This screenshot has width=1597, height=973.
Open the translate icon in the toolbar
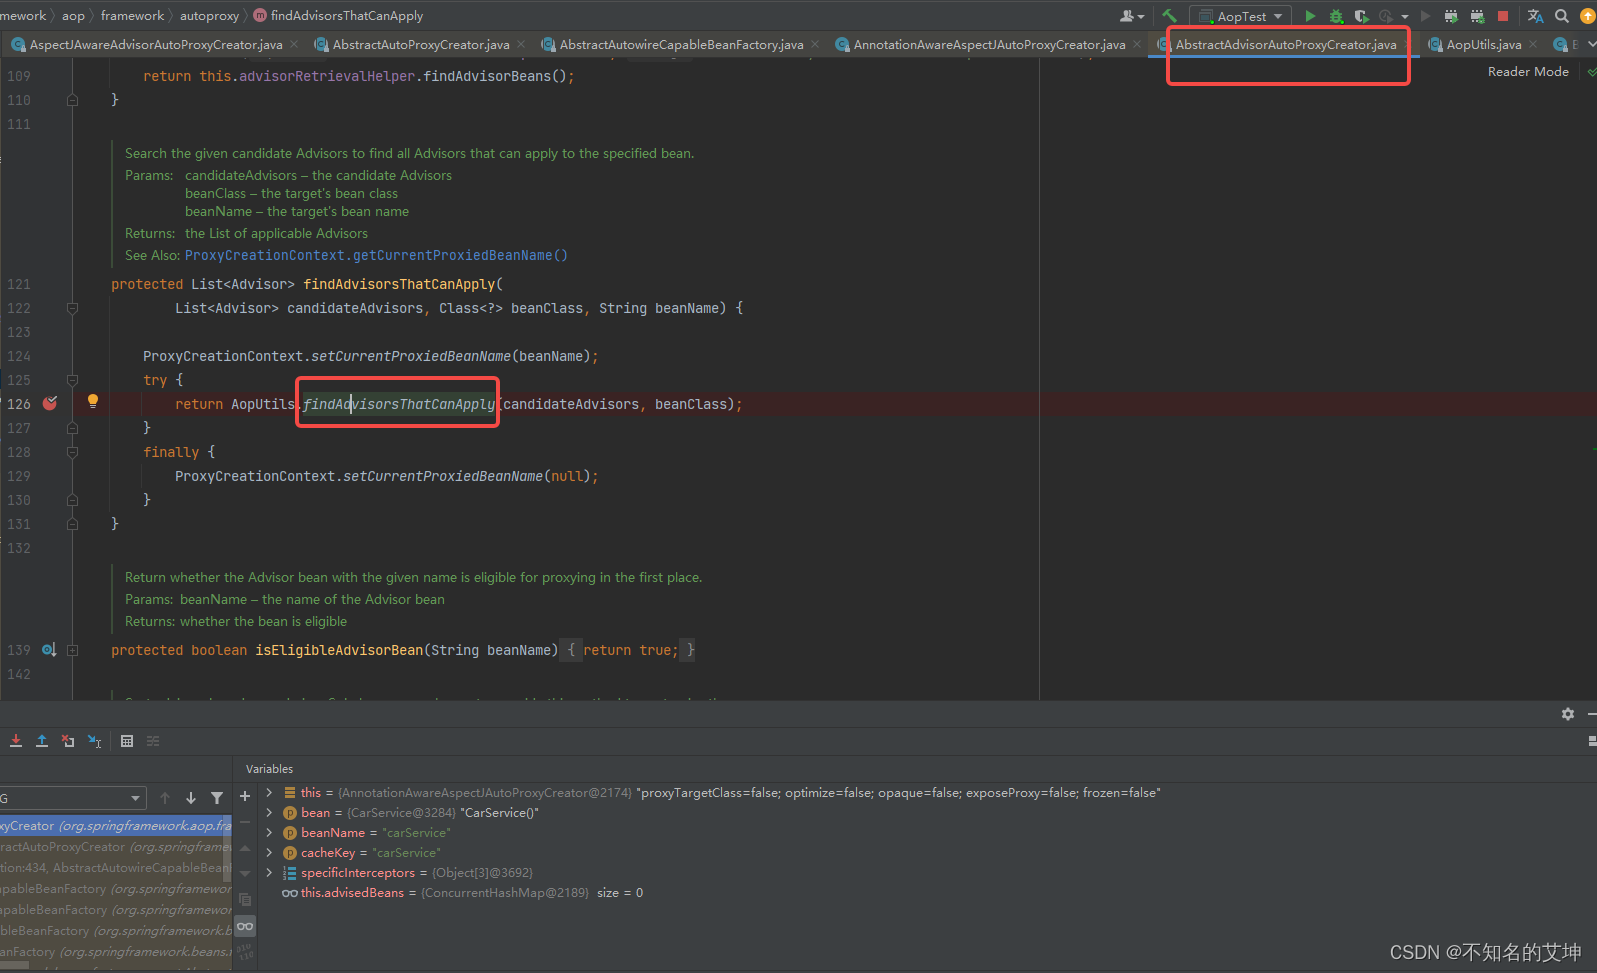coord(1535,16)
